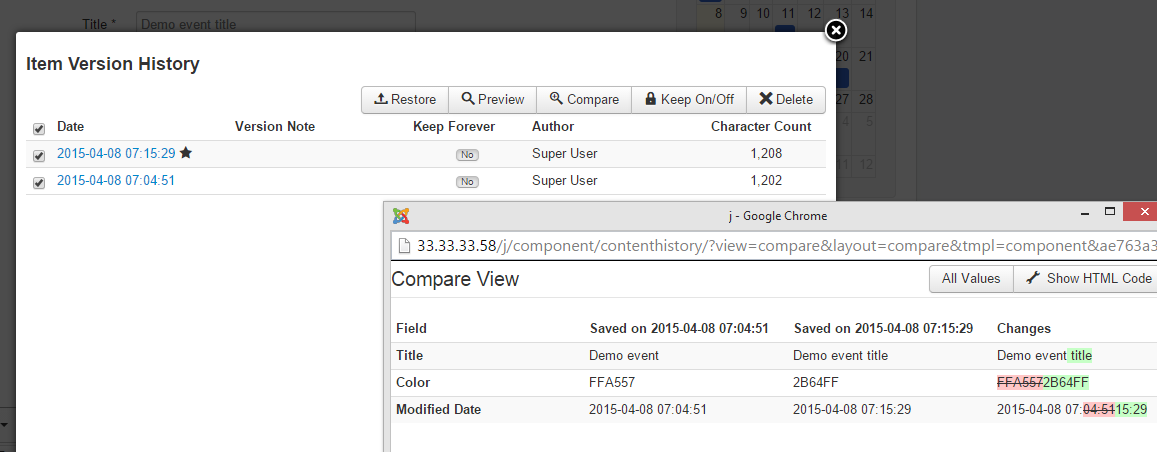Click the star icon beside current version
Image resolution: width=1157 pixels, height=452 pixels.
tap(185, 154)
